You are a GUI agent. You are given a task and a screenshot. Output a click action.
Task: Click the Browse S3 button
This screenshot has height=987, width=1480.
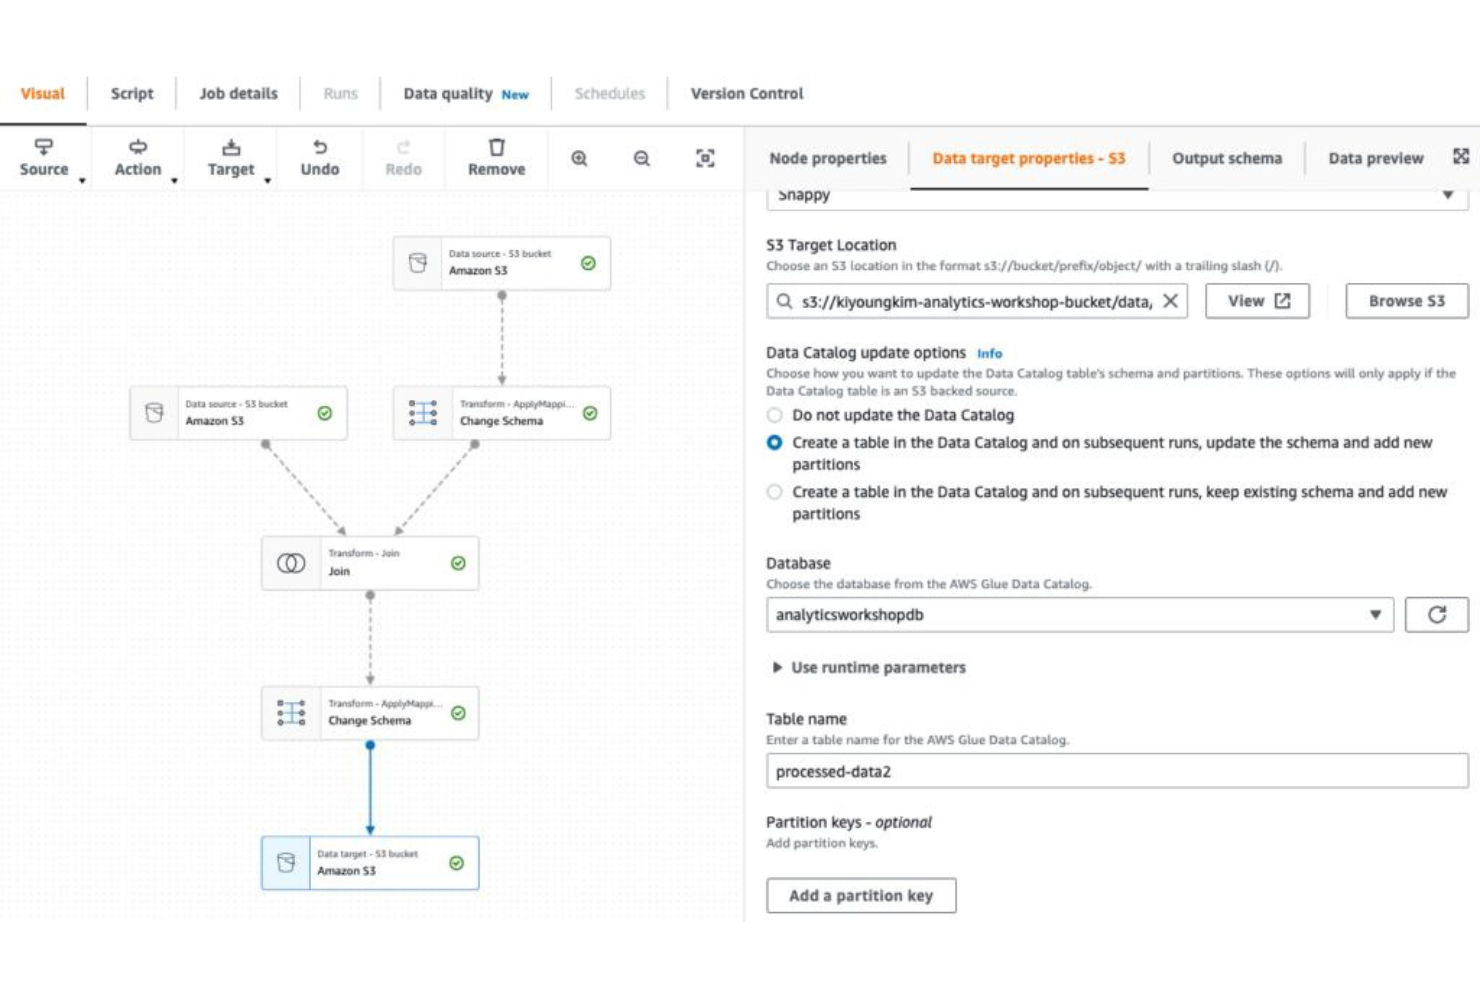[1407, 300]
